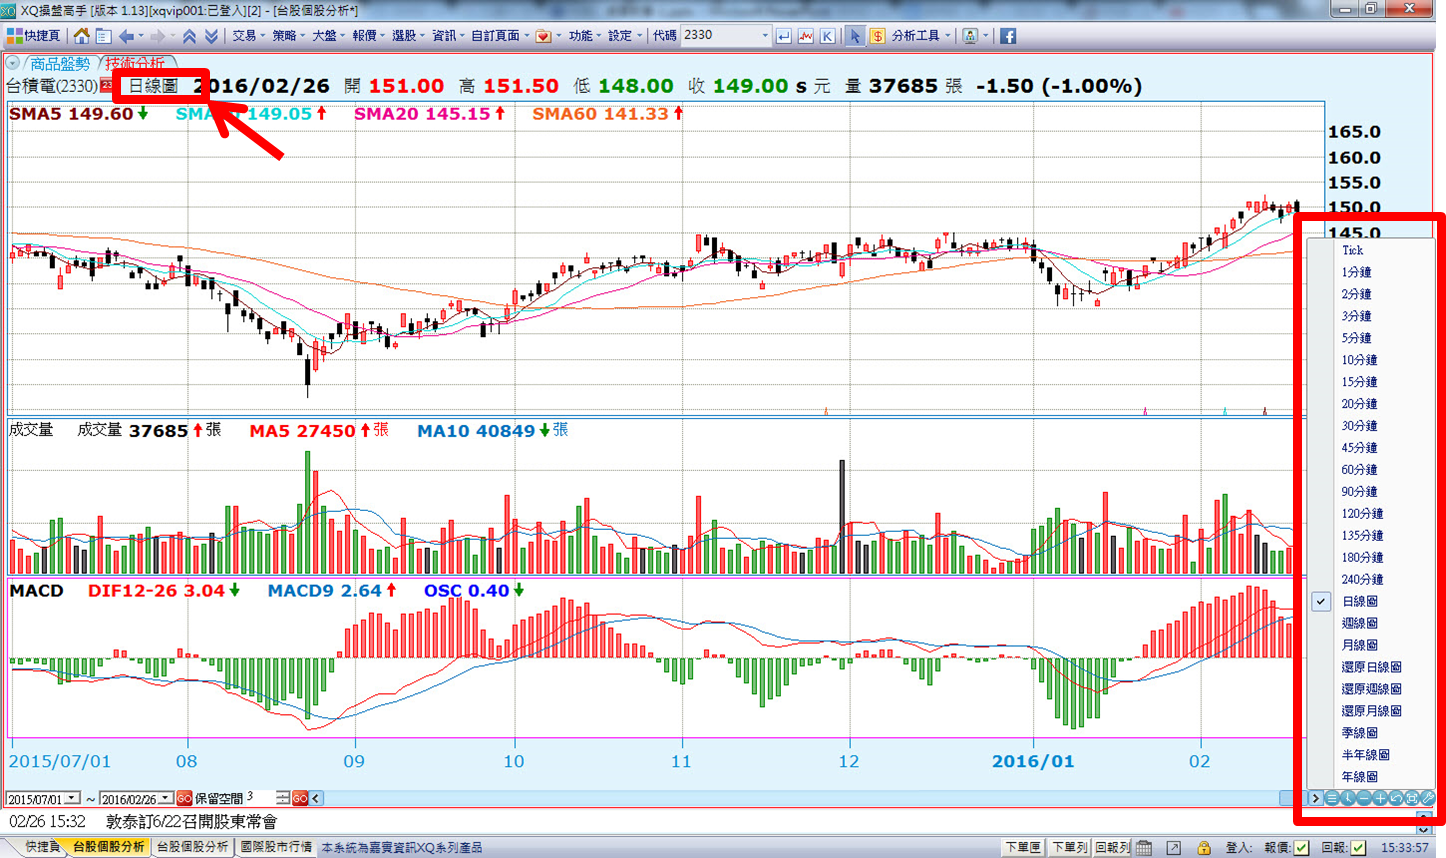Click the red GO button after the spacing stepper
The width and height of the screenshot is (1446, 858).
[x=300, y=798]
